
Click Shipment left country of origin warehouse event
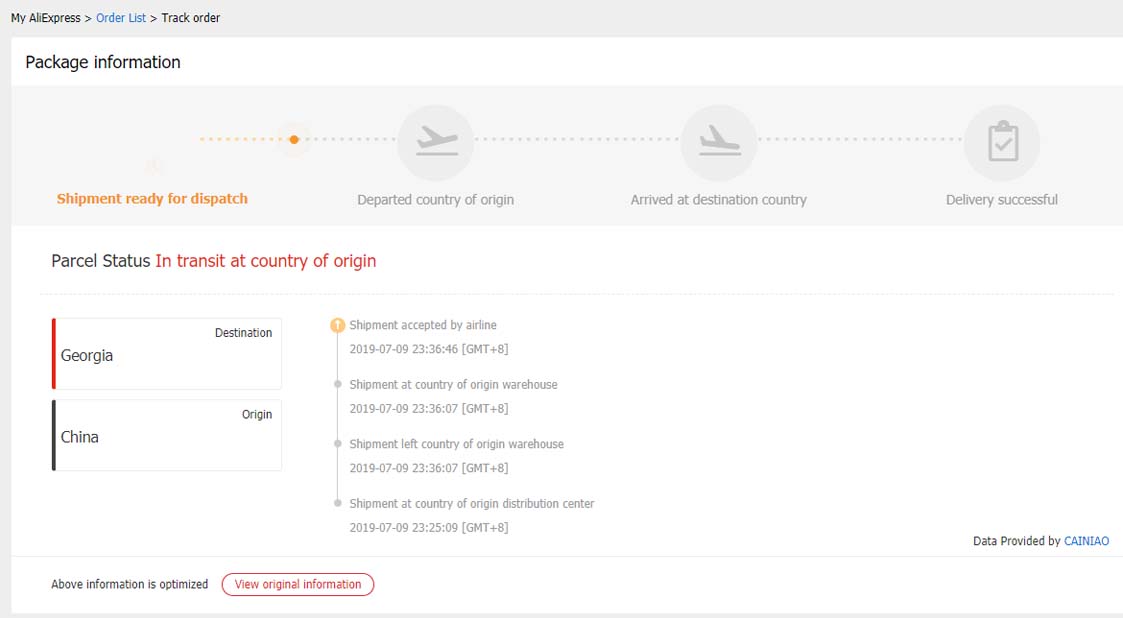[x=456, y=444]
